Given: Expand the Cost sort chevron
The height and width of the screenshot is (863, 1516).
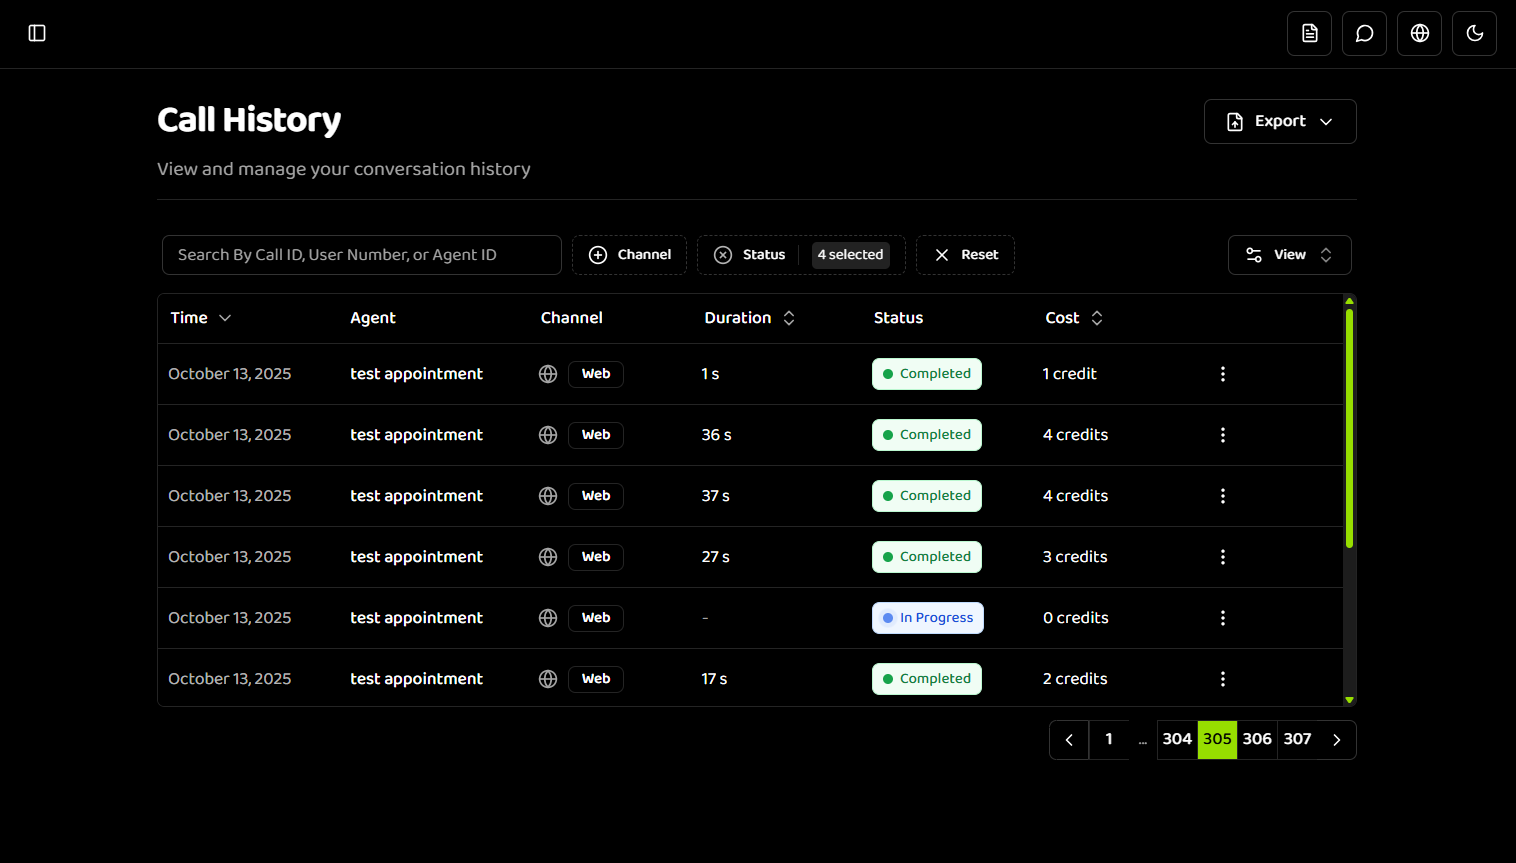Looking at the screenshot, I should [1096, 317].
